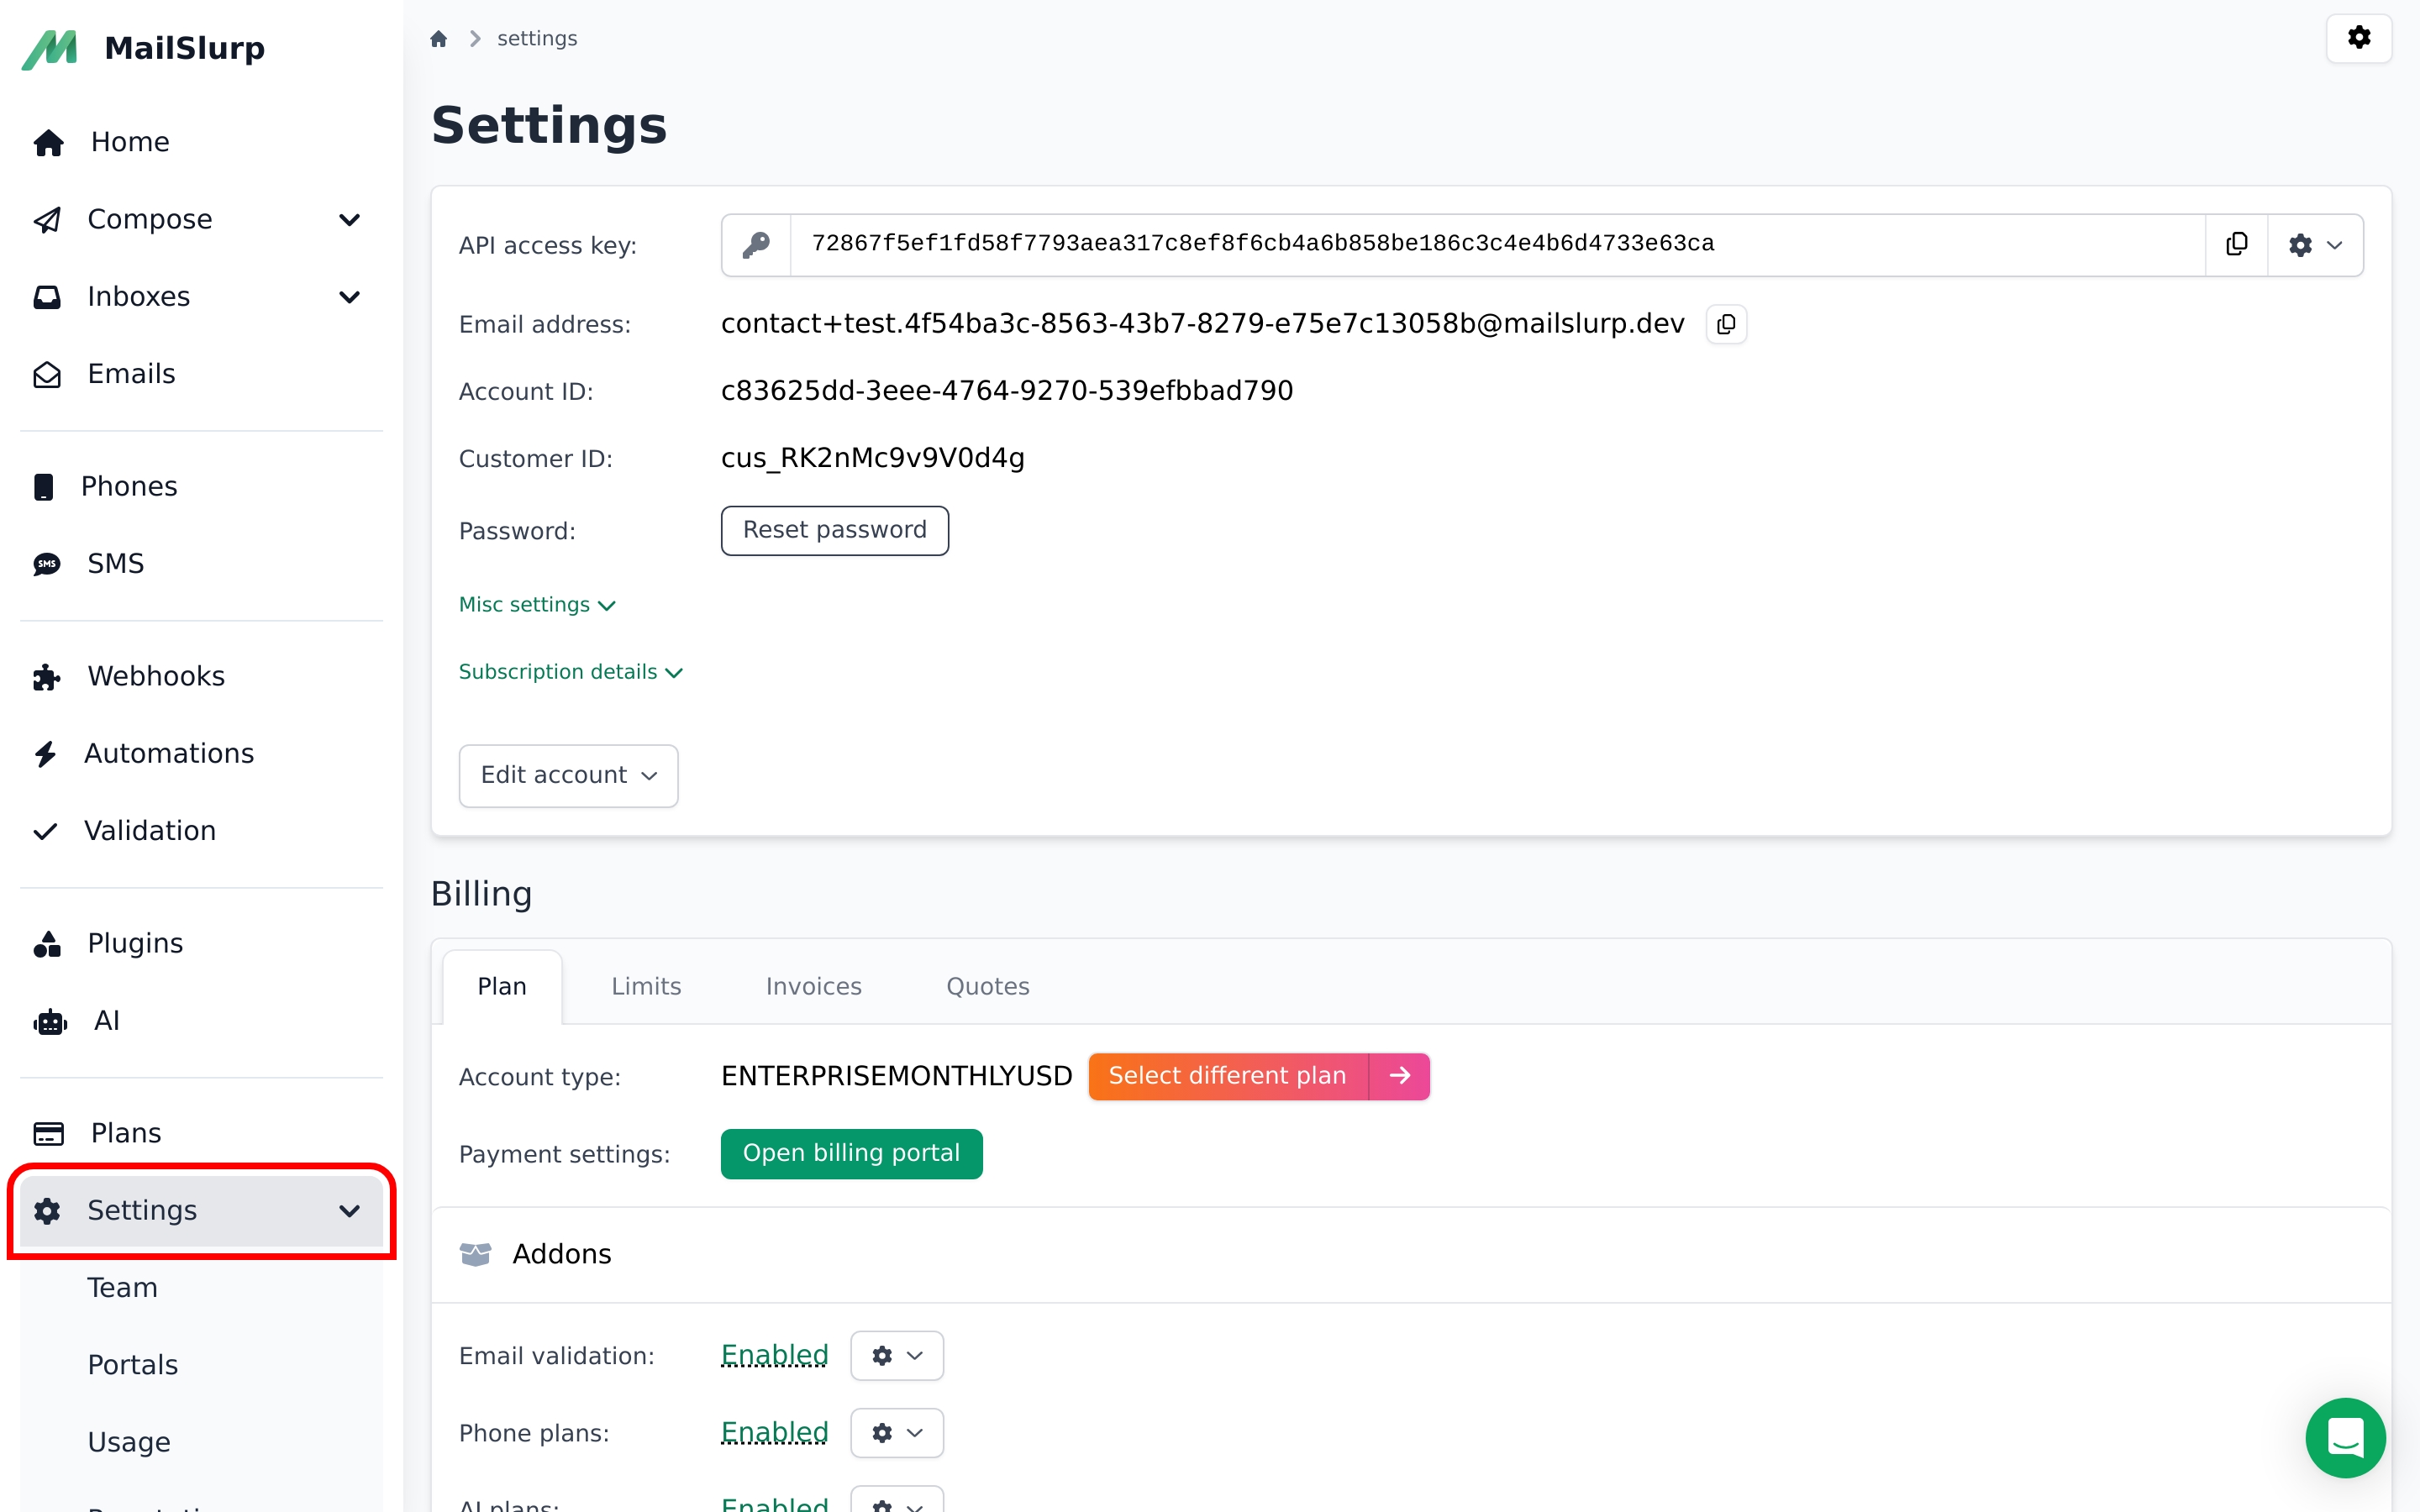Open the AI robot section
Image resolution: width=2420 pixels, height=1512 pixels.
point(201,1021)
